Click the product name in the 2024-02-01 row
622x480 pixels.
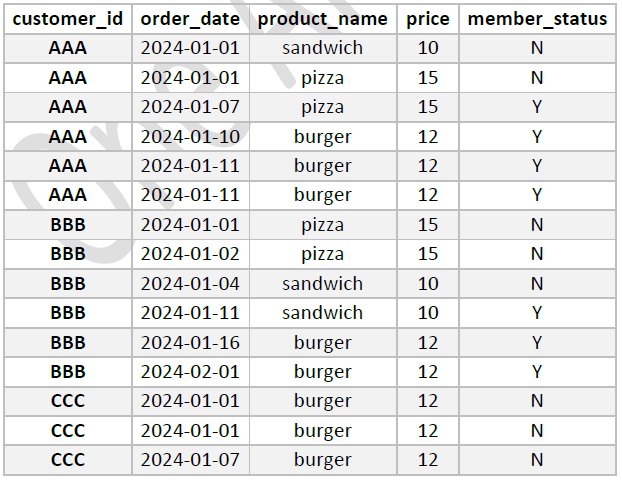coord(322,372)
